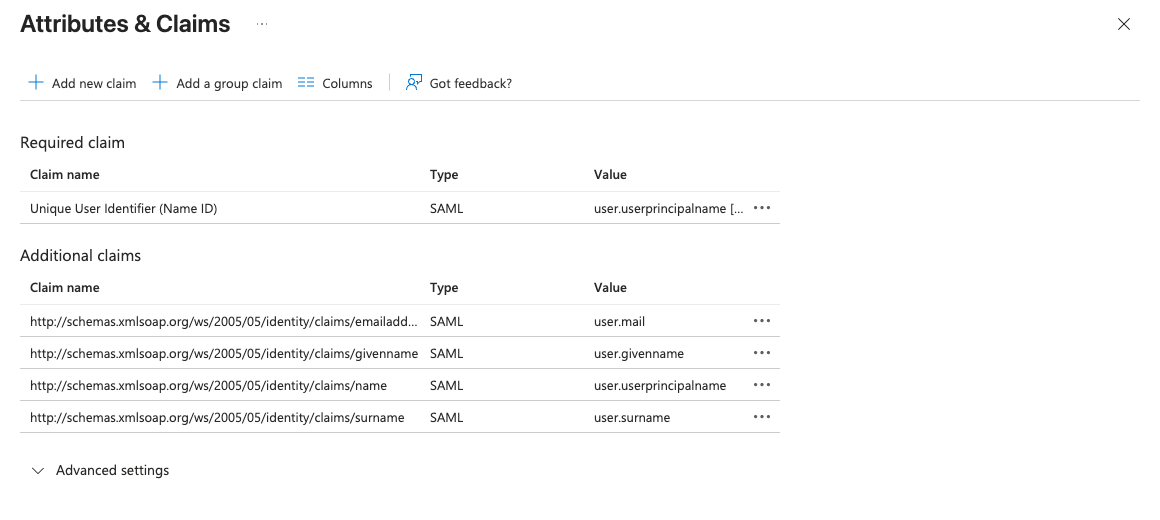1160x520 pixels.
Task: Click the plus icon for Add new claim
Action: 36,82
